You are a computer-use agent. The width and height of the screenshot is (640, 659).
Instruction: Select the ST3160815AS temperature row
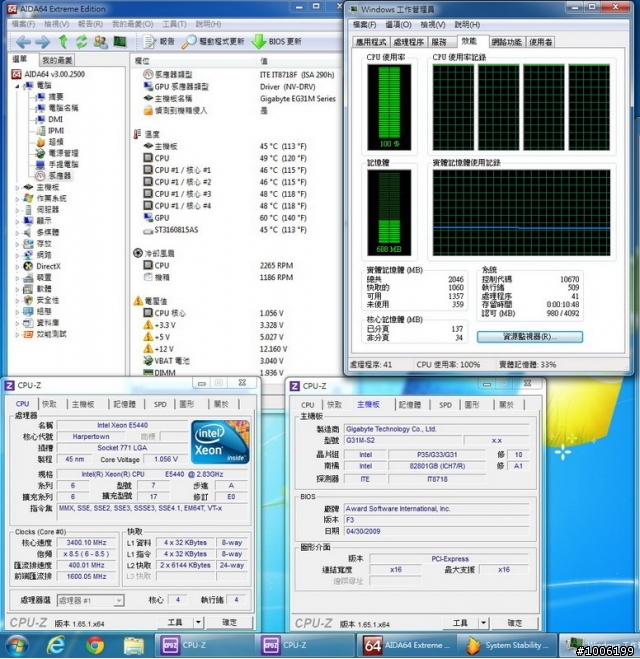[235, 230]
